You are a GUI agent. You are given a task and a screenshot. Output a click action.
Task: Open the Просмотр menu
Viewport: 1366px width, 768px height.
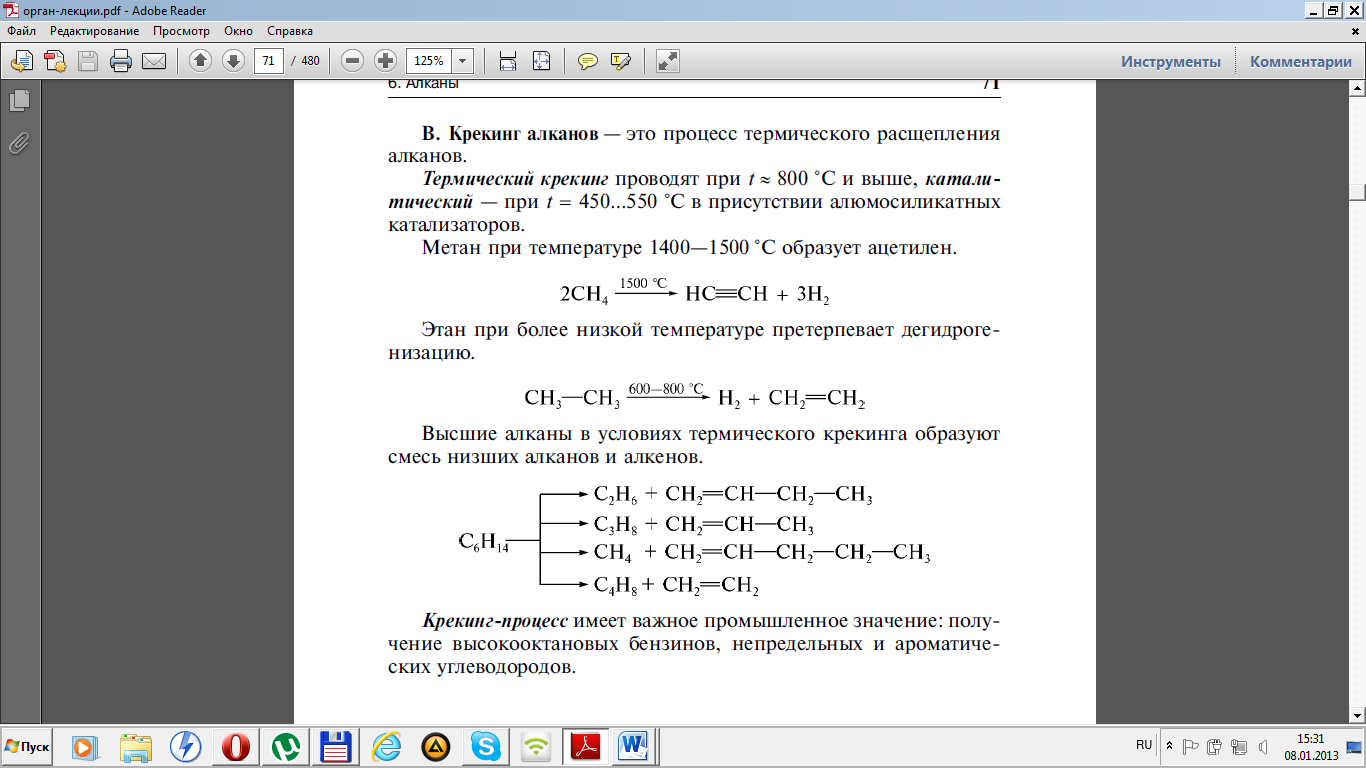pos(181,31)
